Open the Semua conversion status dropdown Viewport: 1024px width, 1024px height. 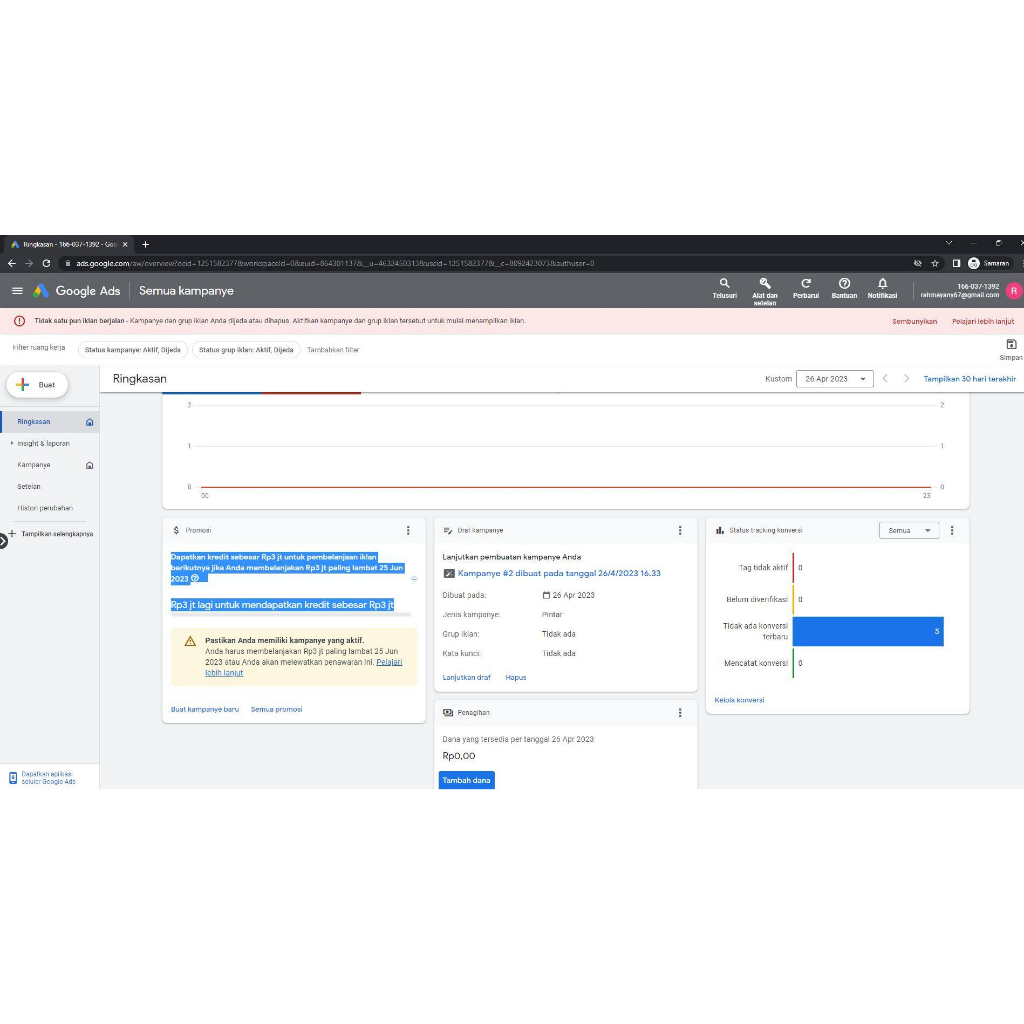pyautogui.click(x=908, y=530)
